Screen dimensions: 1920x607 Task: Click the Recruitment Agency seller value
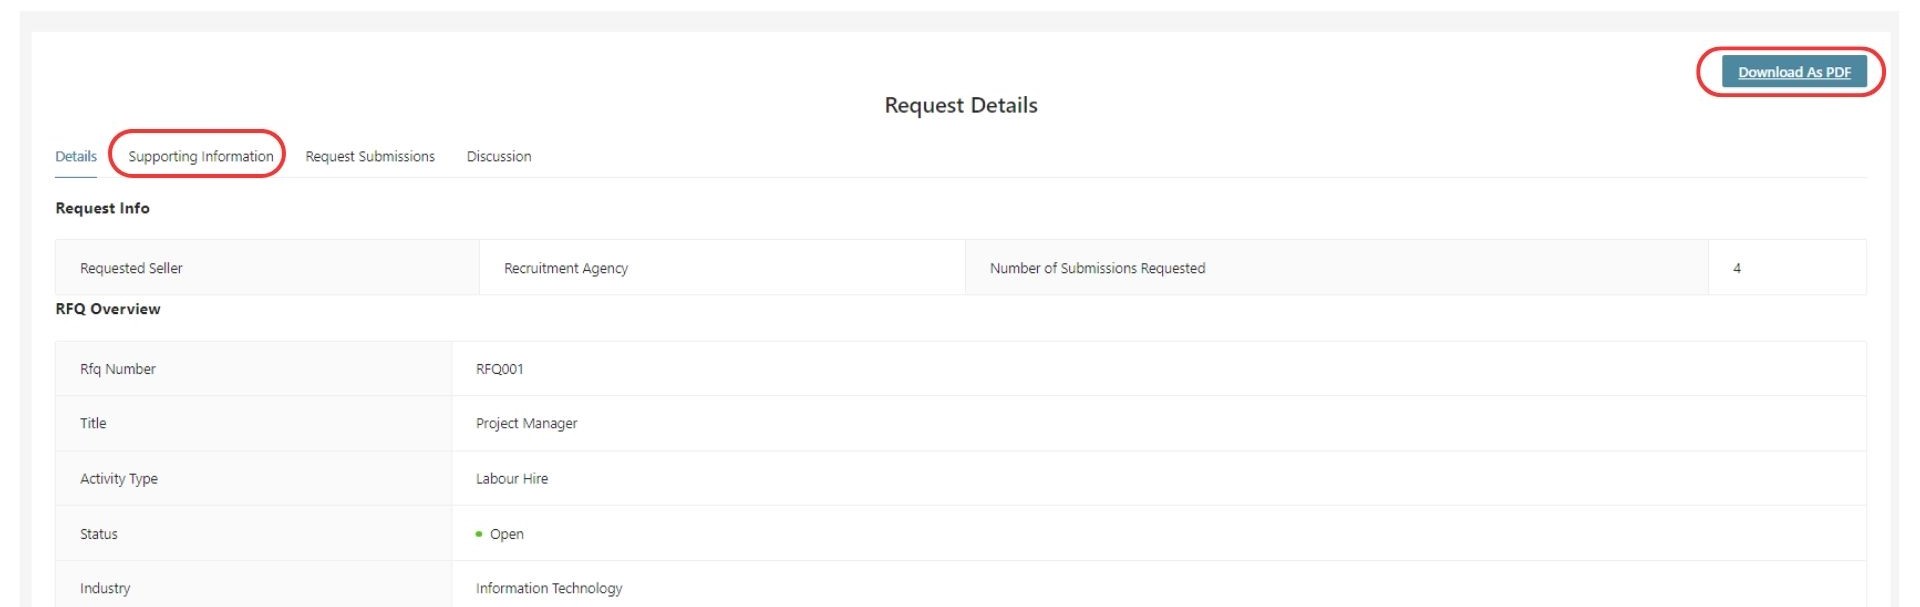tap(566, 268)
